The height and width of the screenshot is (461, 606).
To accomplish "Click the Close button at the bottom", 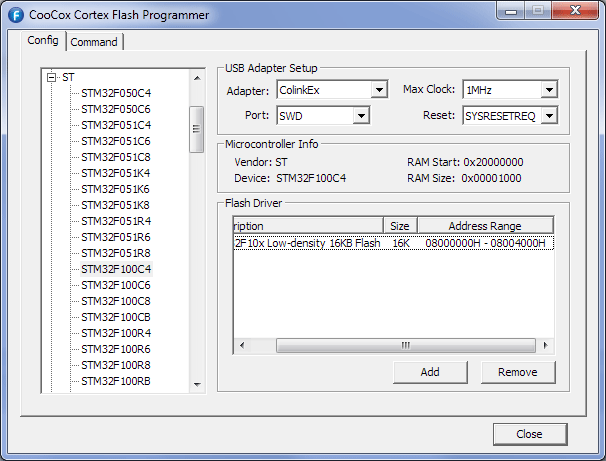I will click(x=530, y=434).
